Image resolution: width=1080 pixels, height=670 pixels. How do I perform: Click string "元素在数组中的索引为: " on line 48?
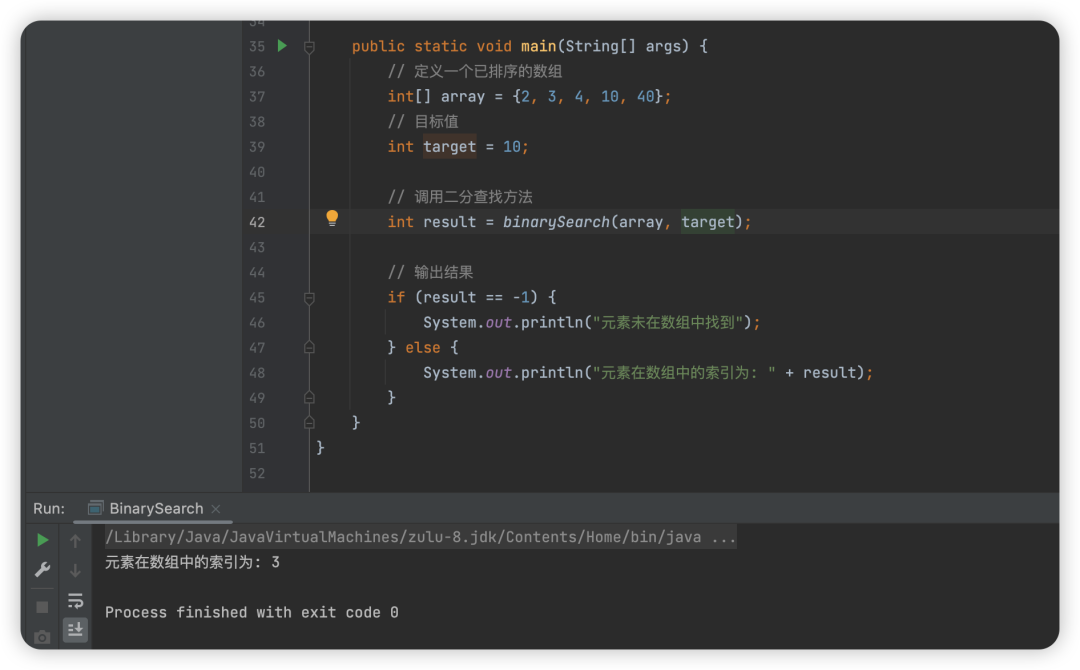click(x=684, y=373)
